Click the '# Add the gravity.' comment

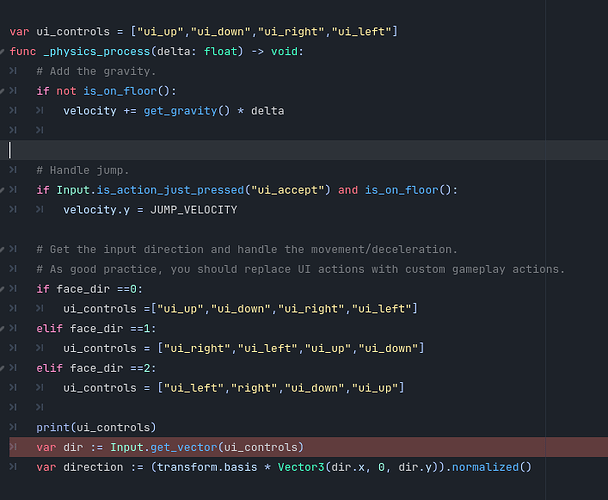pos(96,71)
